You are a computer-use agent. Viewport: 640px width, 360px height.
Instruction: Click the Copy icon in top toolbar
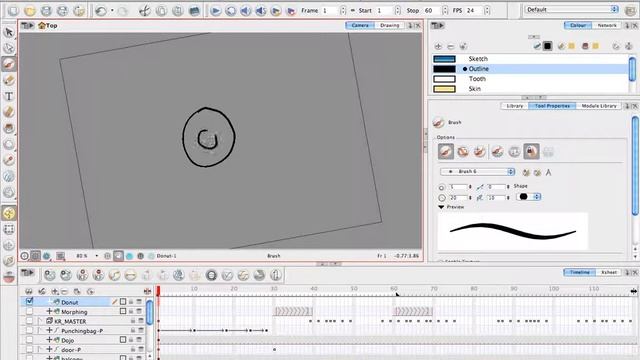[161, 11]
